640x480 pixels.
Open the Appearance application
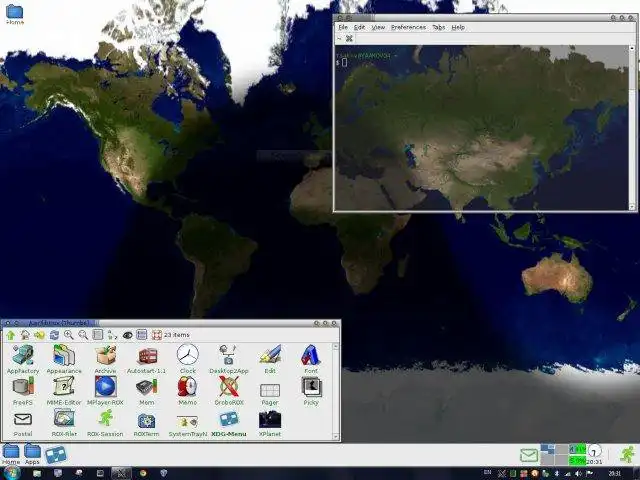pos(64,359)
